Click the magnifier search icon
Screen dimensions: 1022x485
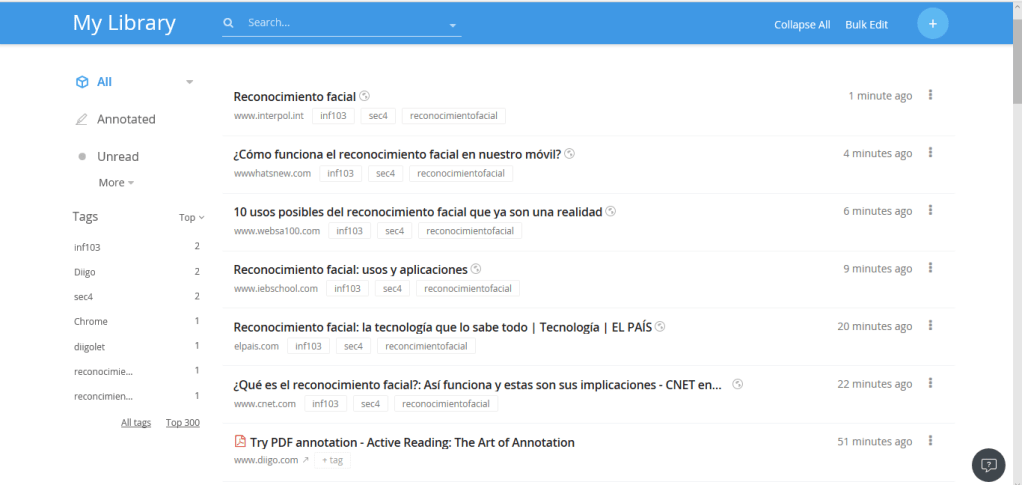229,23
